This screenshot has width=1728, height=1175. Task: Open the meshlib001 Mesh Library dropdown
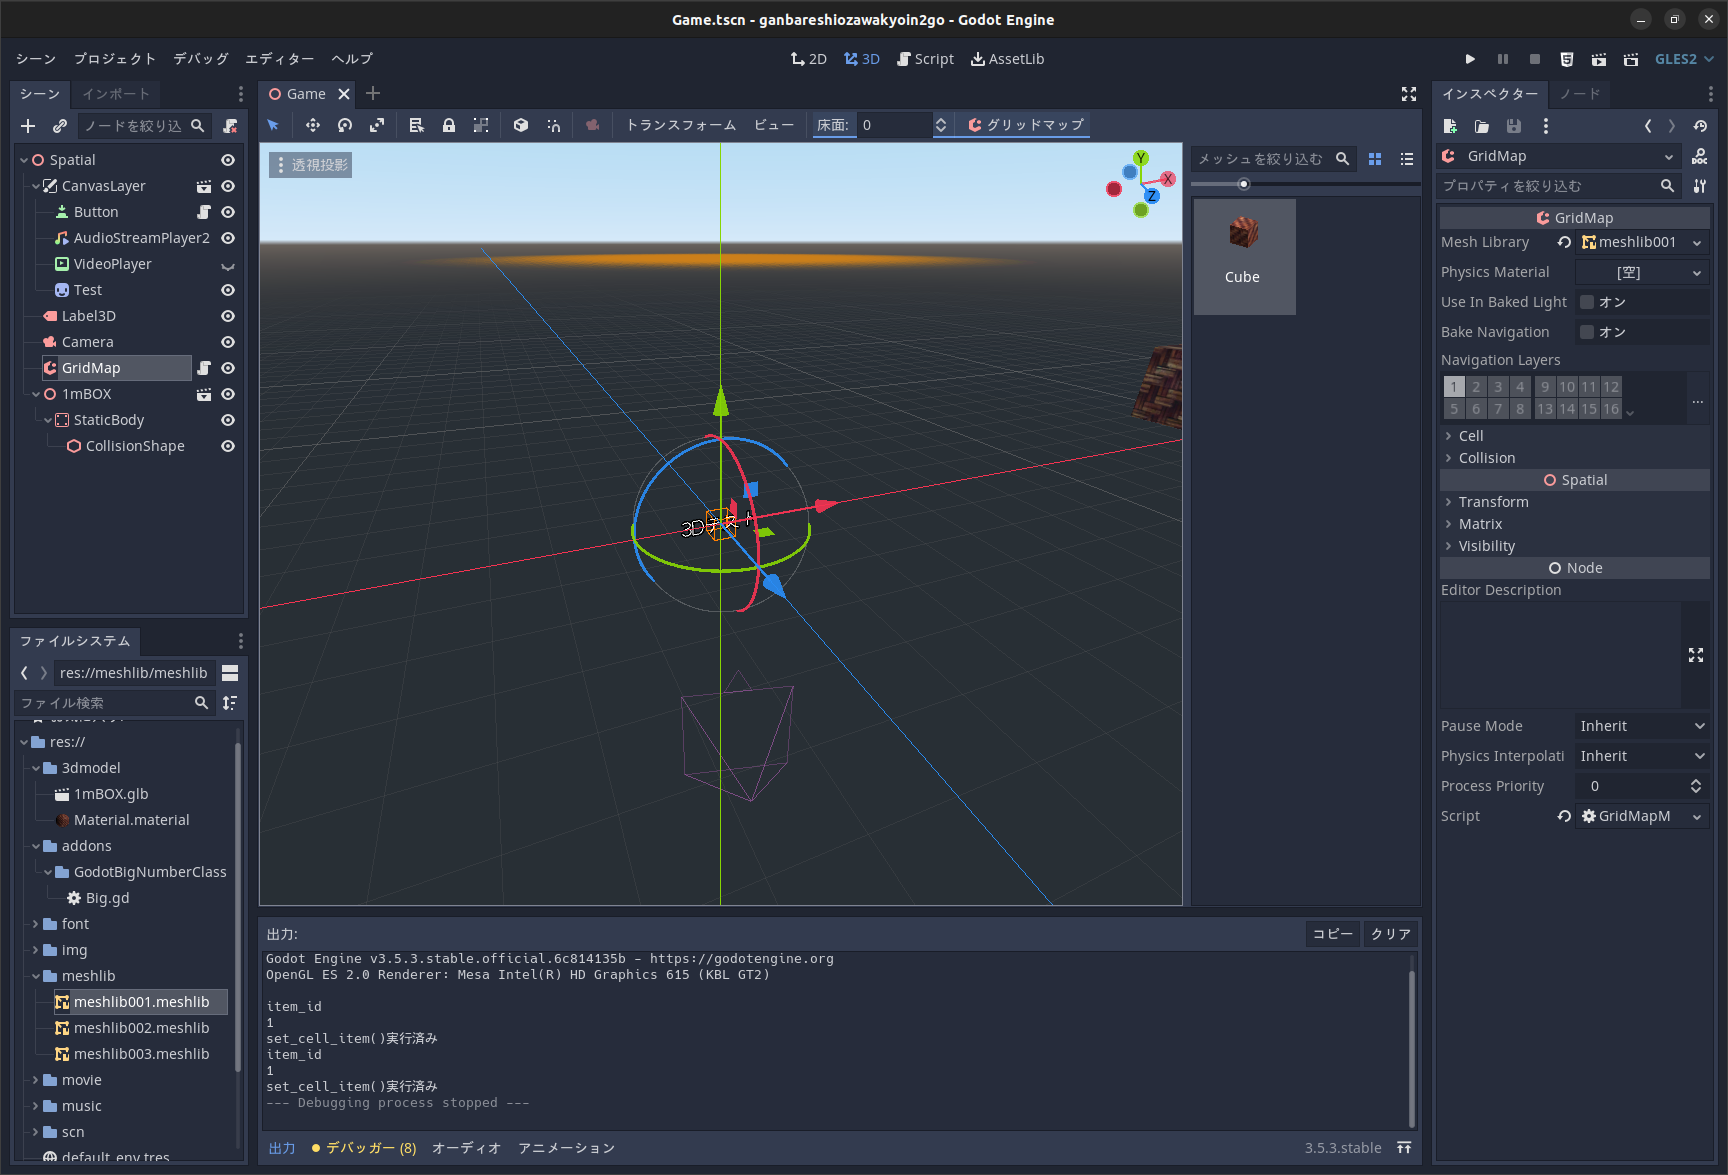tap(1640, 241)
